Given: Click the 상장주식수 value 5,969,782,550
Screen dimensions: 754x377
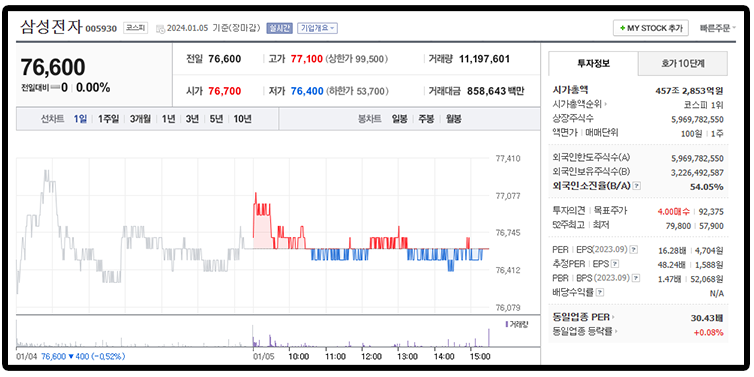Looking at the screenshot, I should 697,119.
